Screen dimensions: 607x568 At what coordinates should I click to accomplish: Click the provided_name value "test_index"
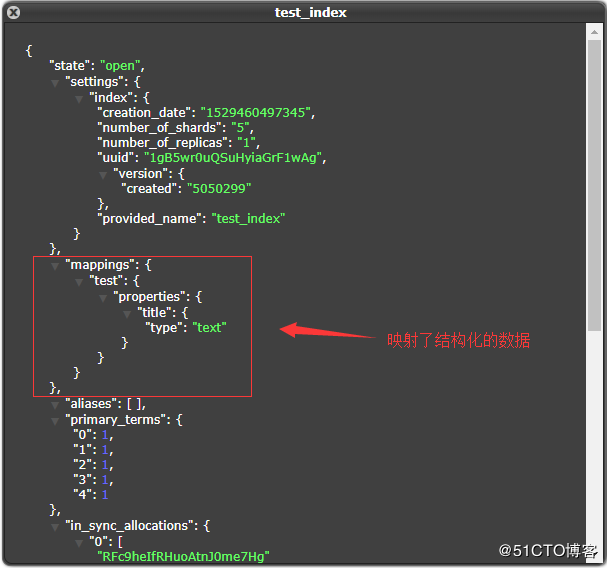pyautogui.click(x=248, y=219)
